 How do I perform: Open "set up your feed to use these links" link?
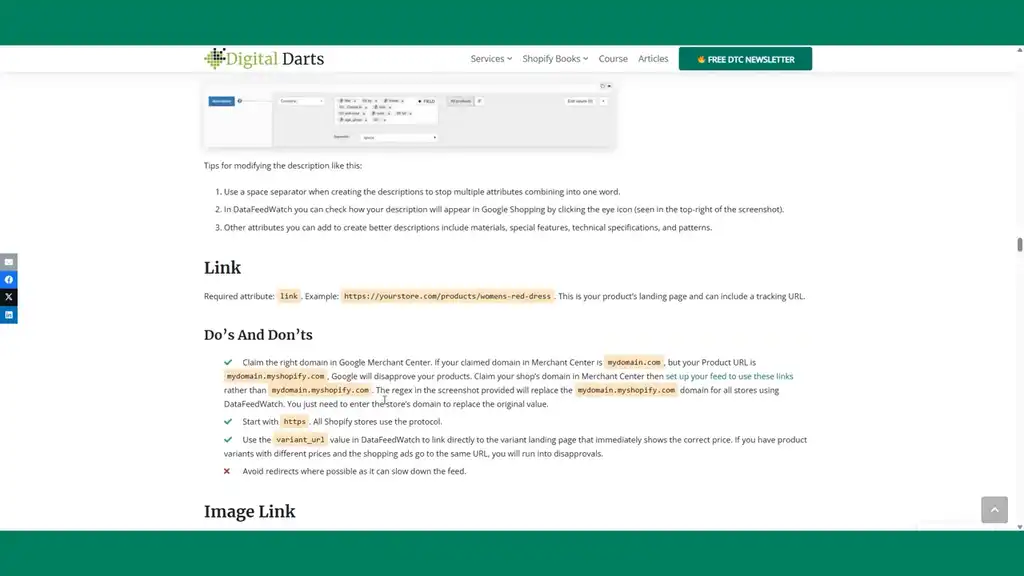(x=729, y=376)
